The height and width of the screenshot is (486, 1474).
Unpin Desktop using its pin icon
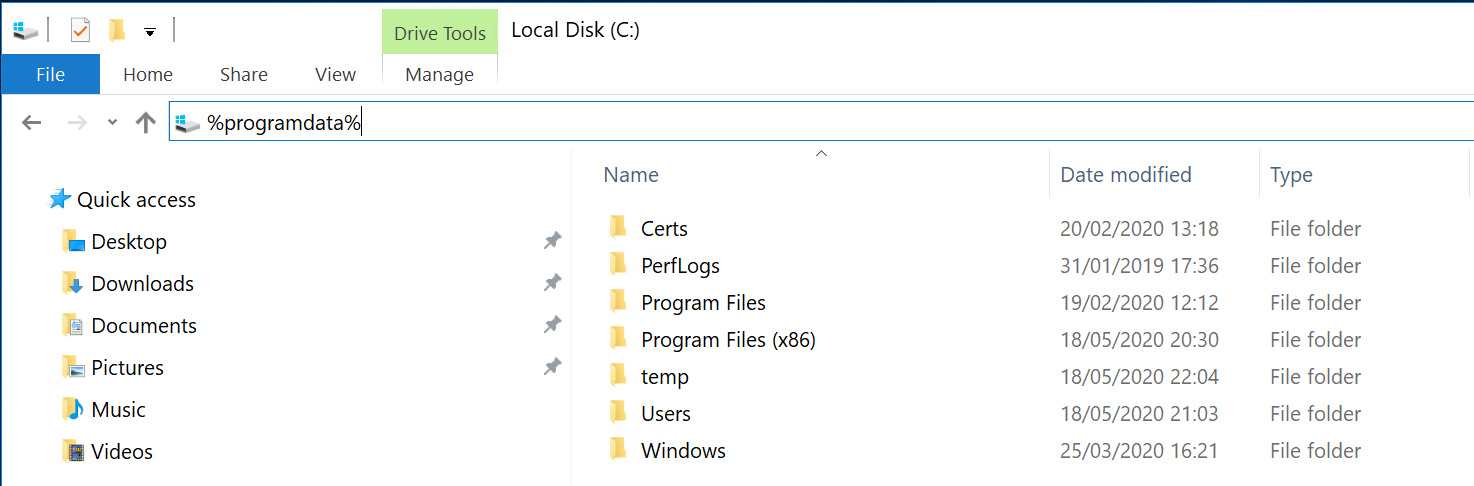pos(552,241)
